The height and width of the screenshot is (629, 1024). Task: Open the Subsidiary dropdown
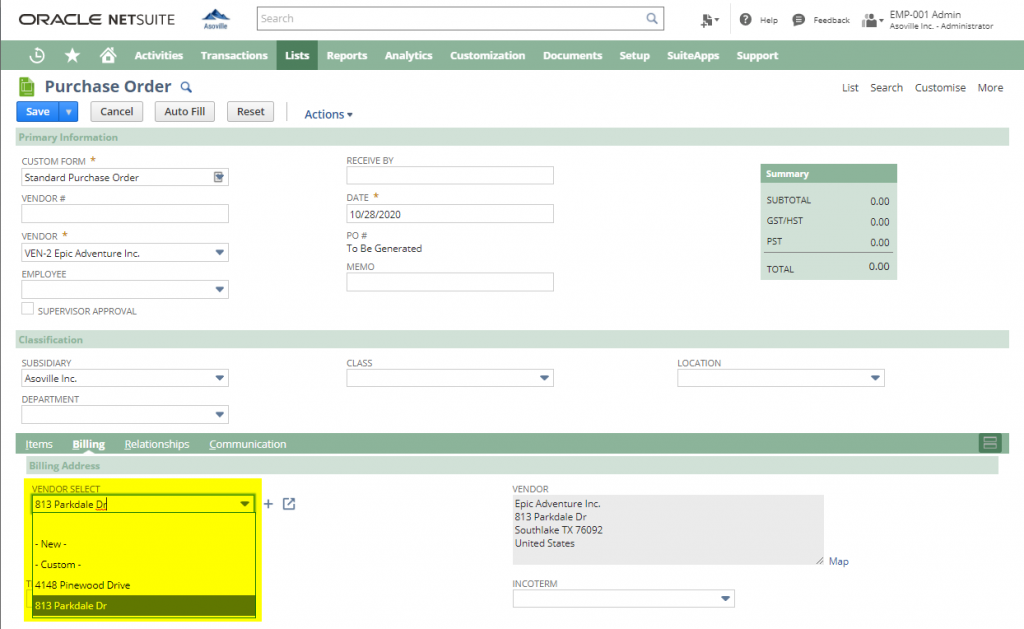[219, 378]
